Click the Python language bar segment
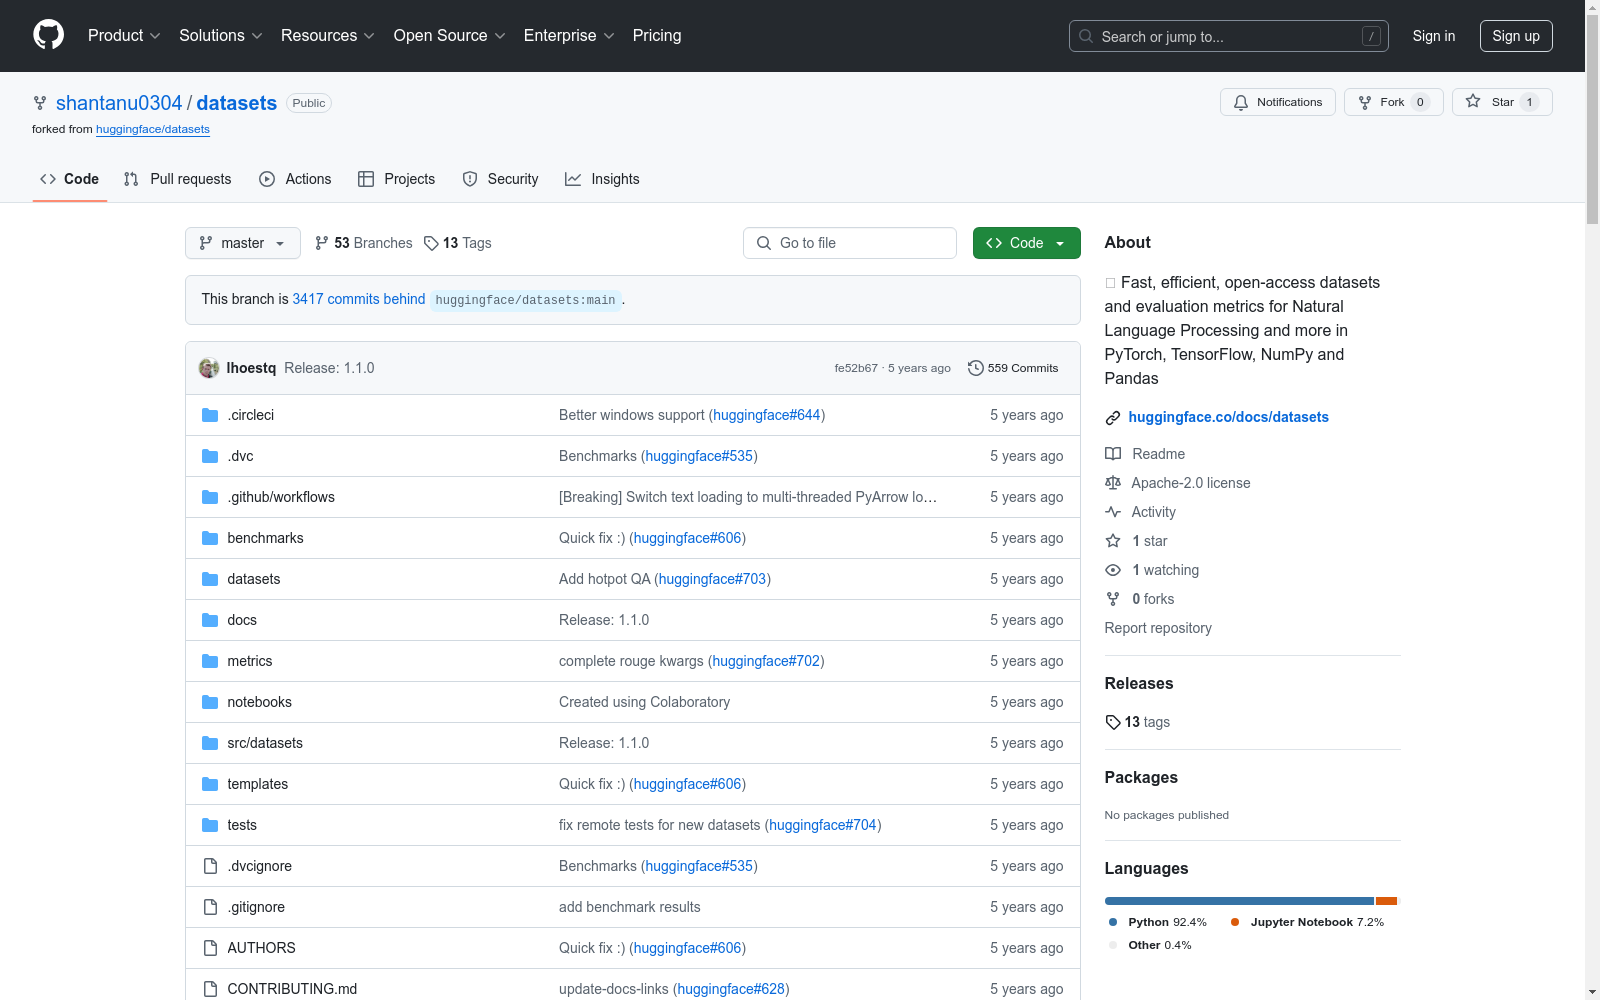Image resolution: width=1600 pixels, height=1000 pixels. pos(1239,901)
